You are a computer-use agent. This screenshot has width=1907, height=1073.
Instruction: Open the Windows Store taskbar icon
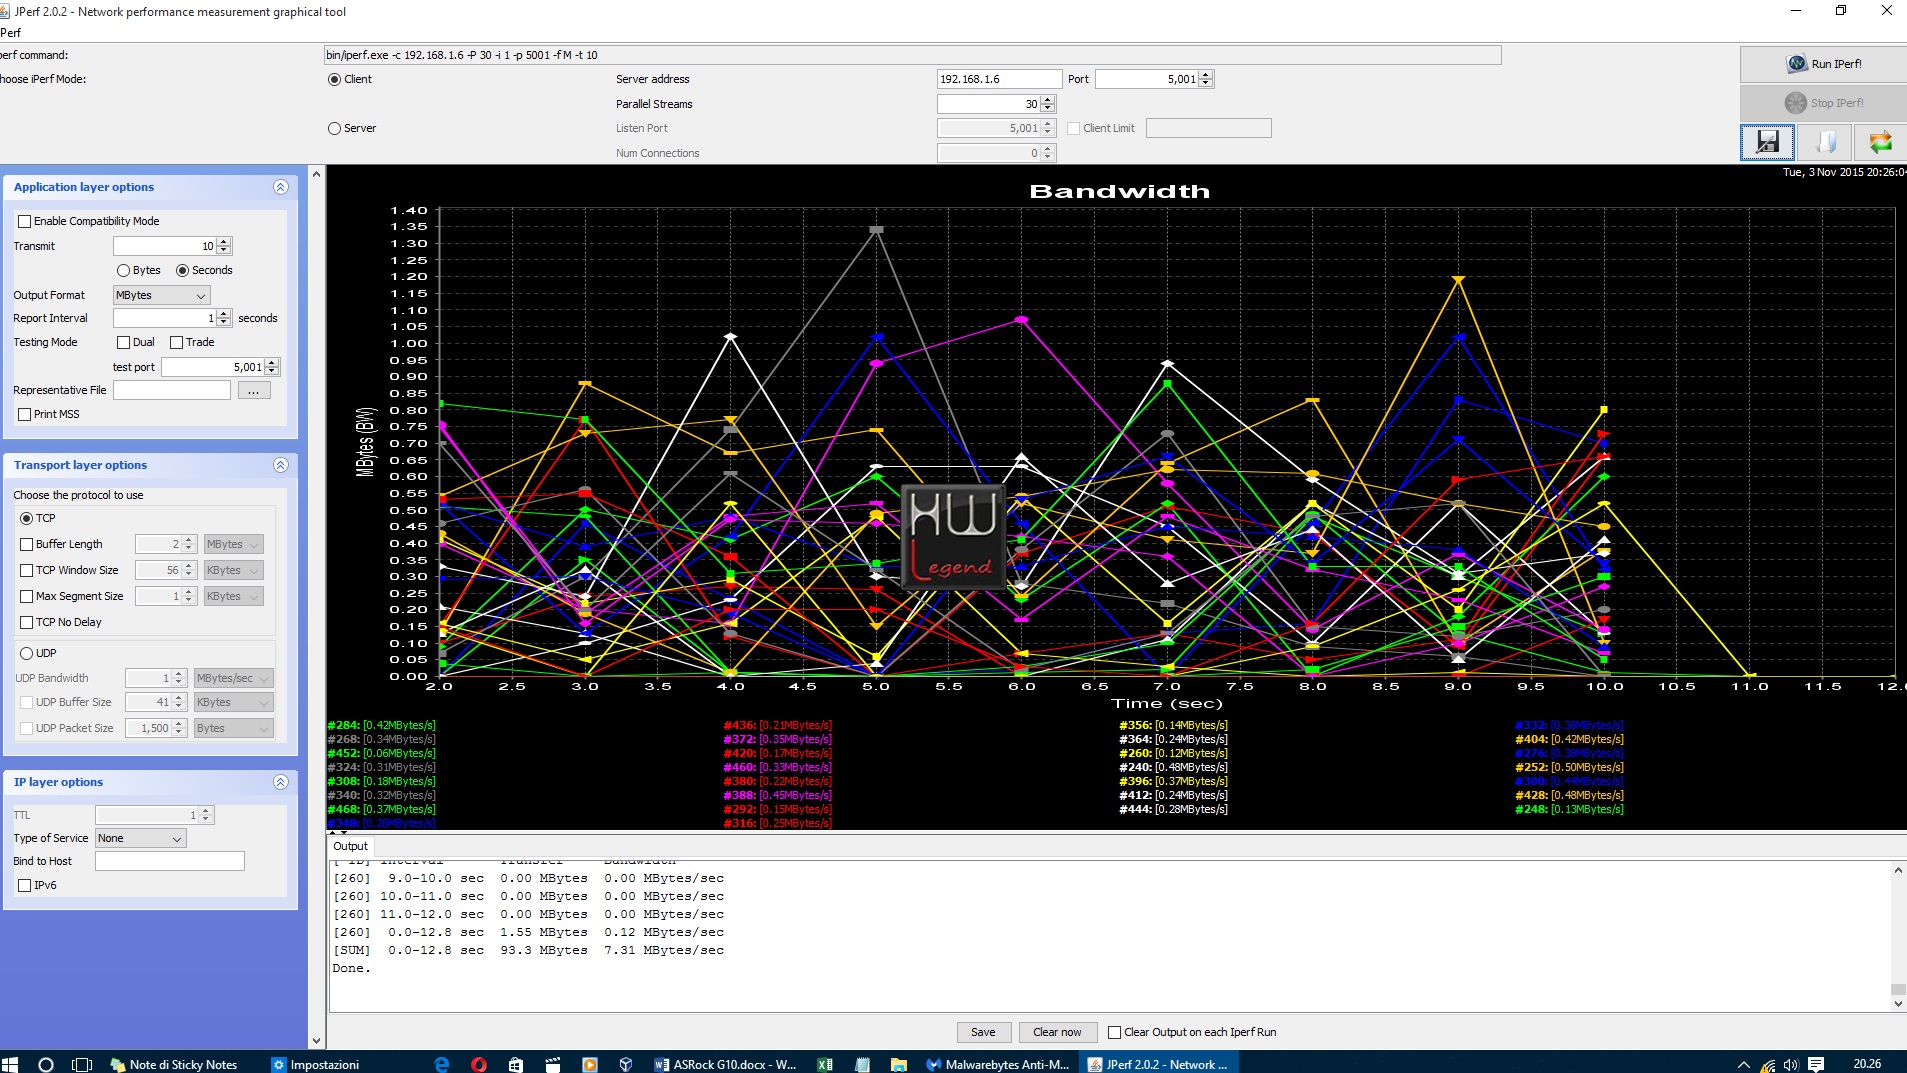click(515, 1064)
